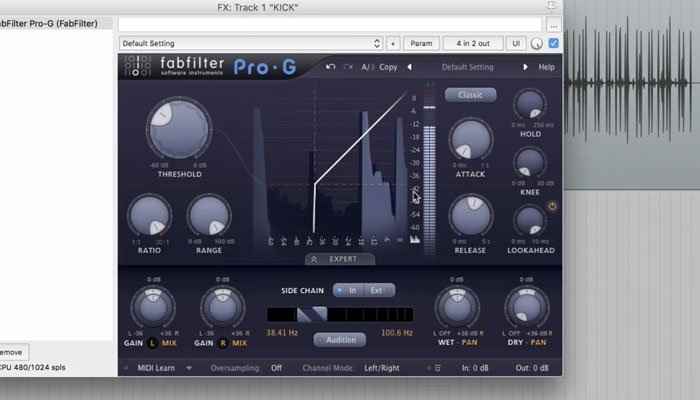Viewport: 700px width, 400px height.
Task: Go to next preset with right arrow
Action: [525, 67]
